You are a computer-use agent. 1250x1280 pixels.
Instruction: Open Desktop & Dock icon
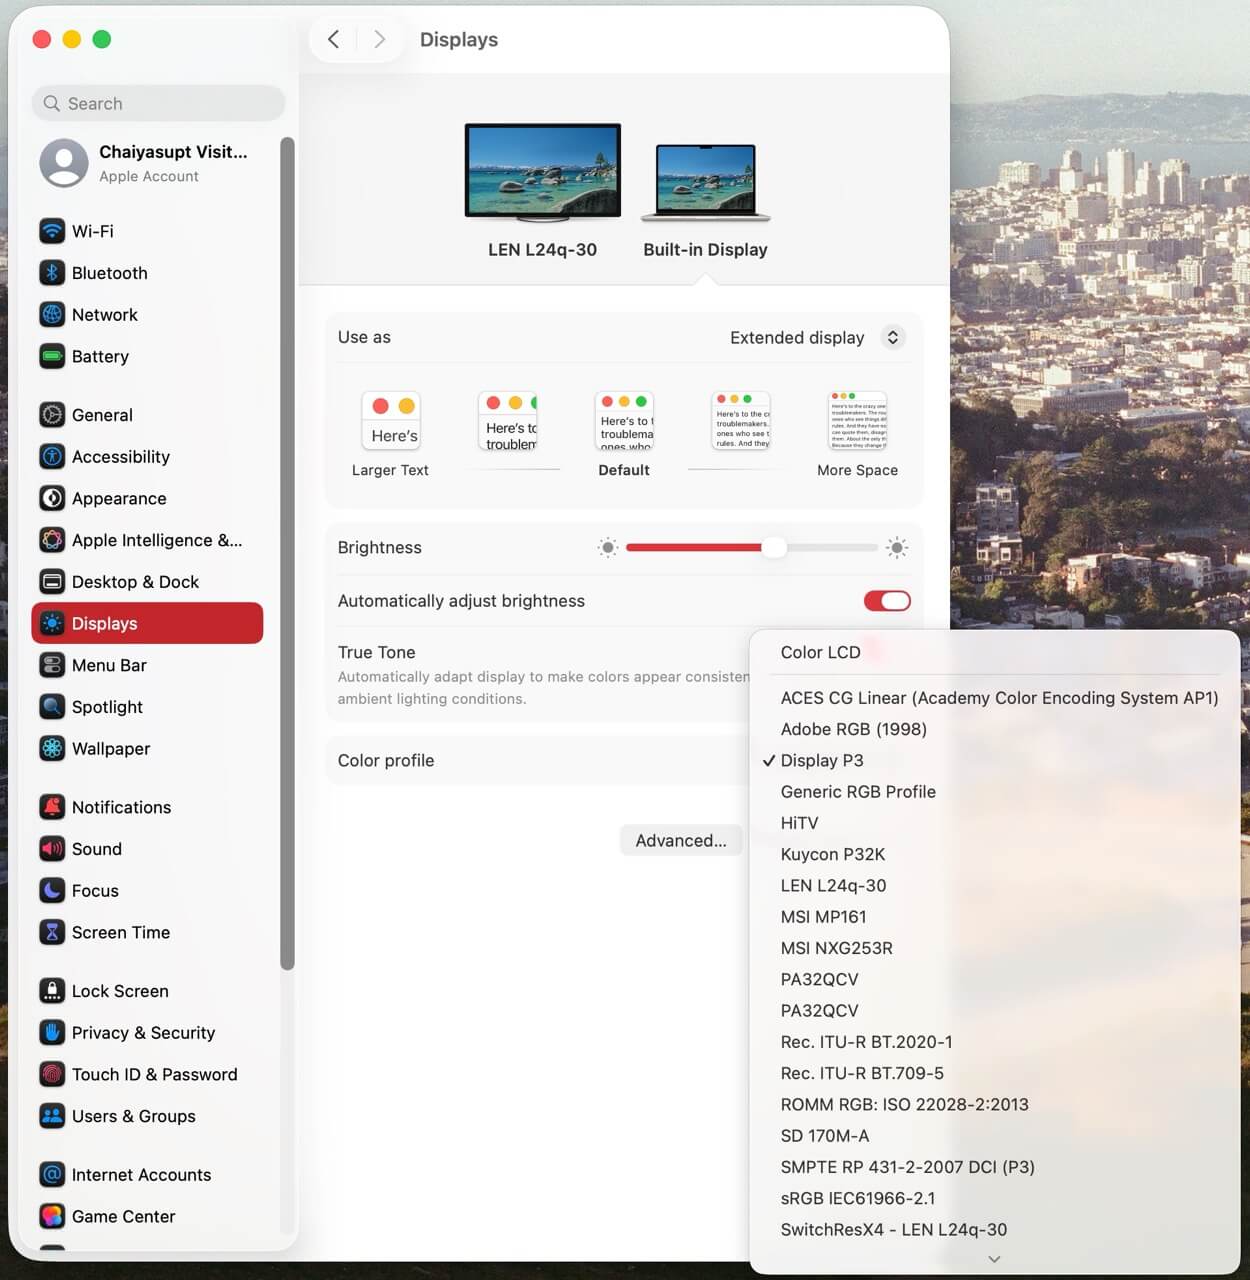click(x=52, y=582)
